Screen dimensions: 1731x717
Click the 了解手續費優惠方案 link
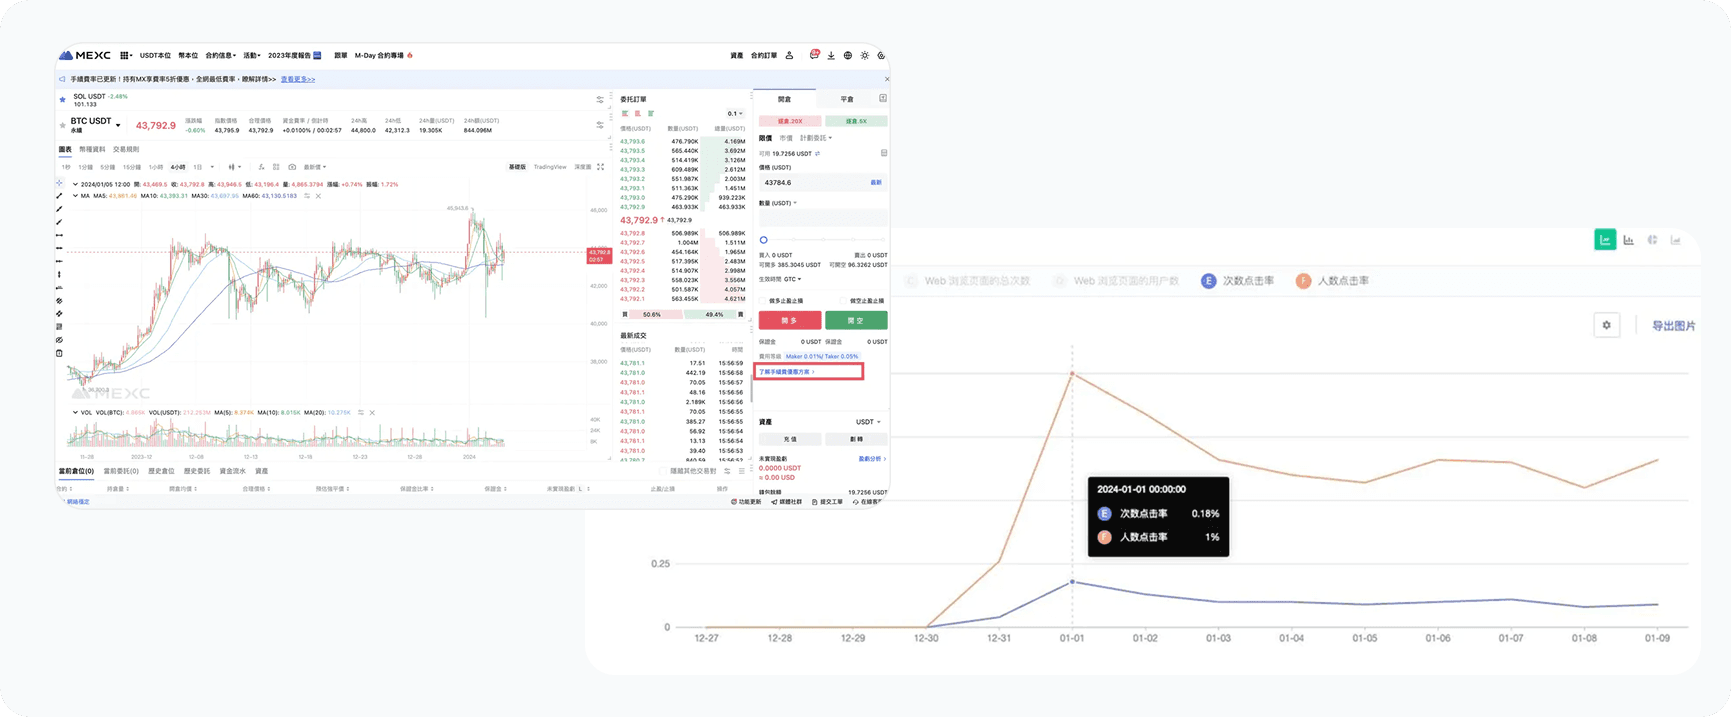786,372
